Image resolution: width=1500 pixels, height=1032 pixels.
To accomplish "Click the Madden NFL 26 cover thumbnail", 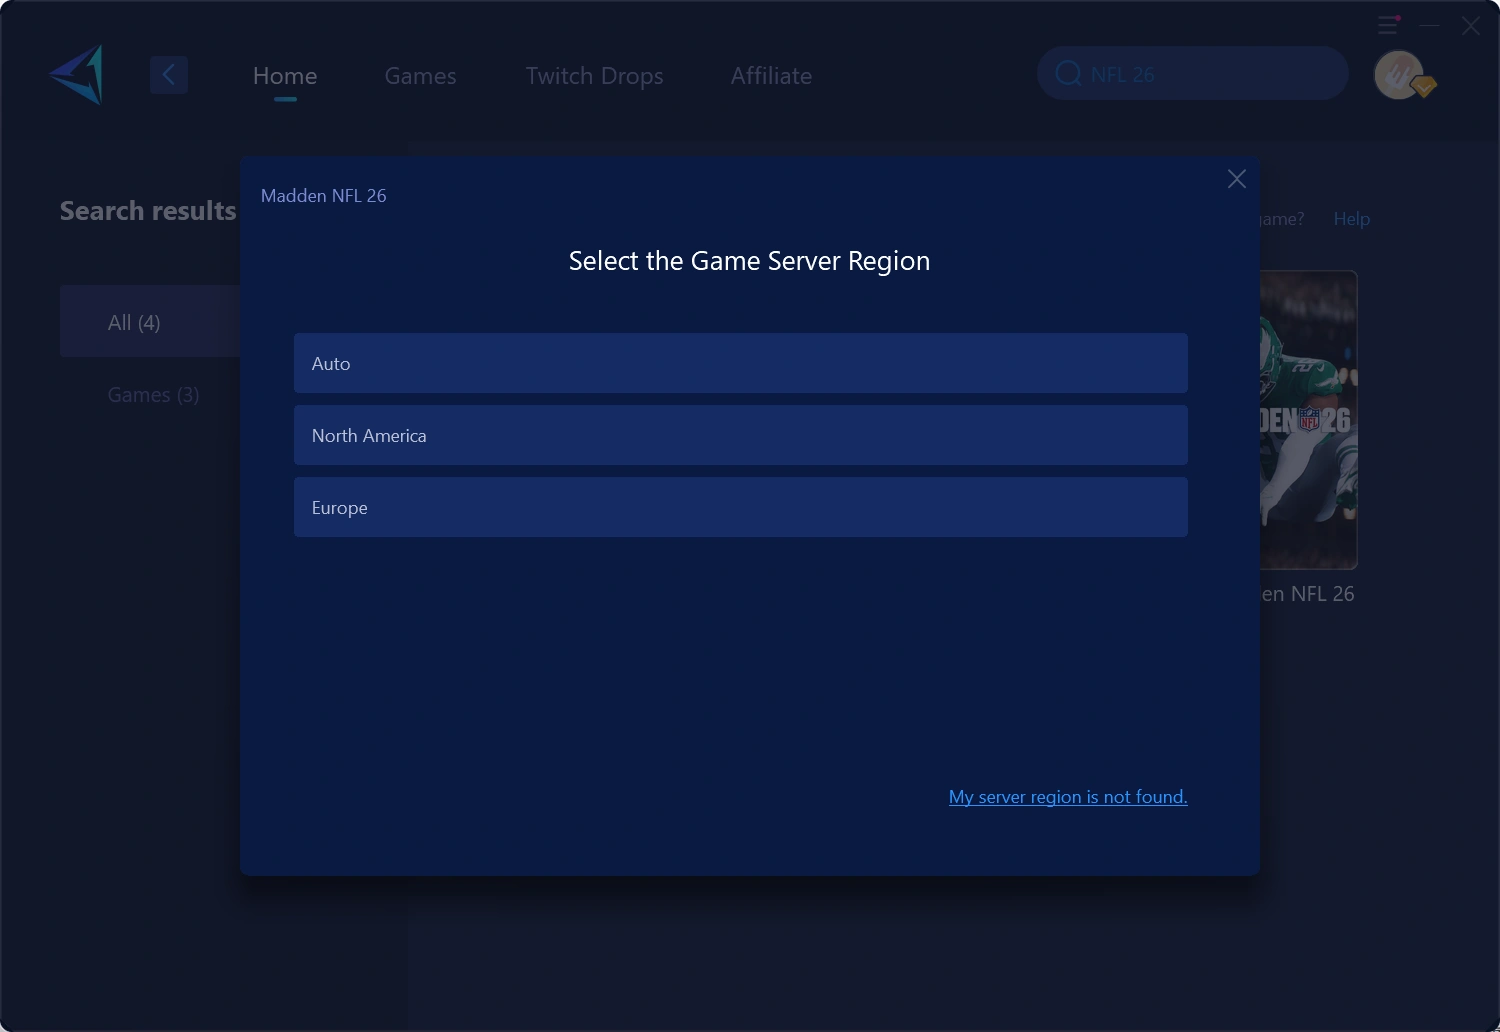I will click(x=1308, y=420).
